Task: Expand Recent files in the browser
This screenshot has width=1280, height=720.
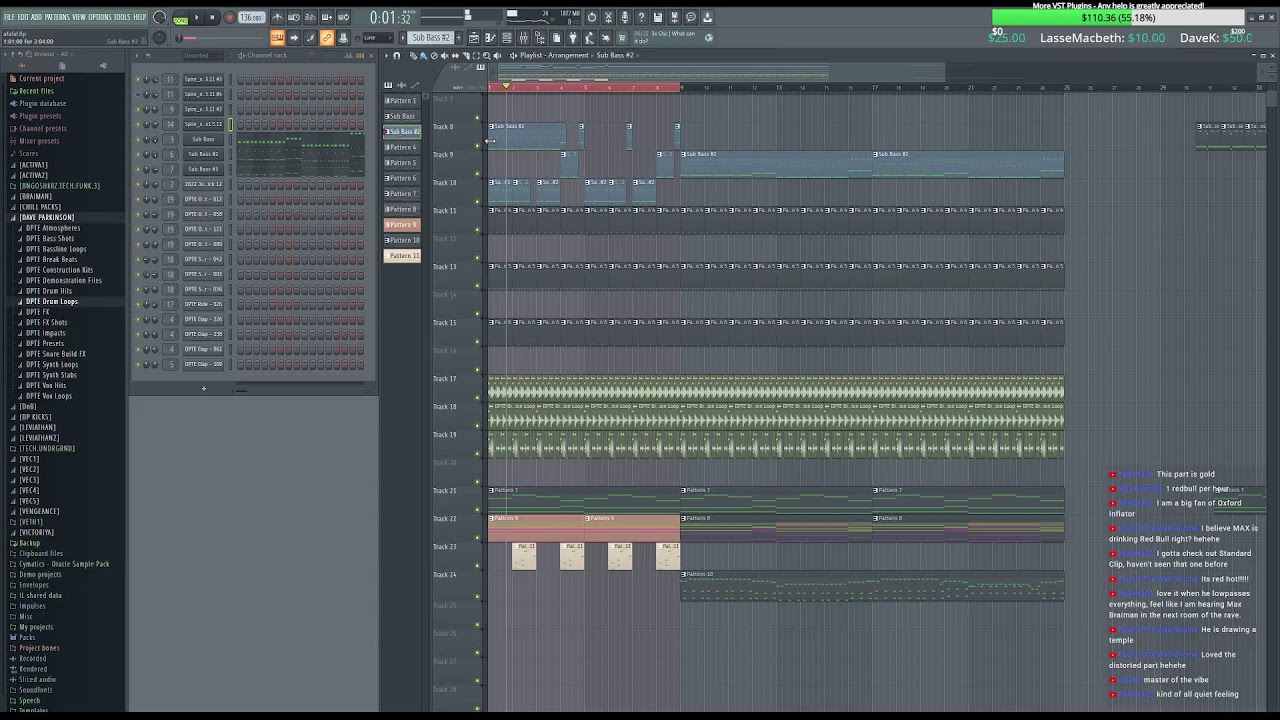Action: pyautogui.click(x=36, y=91)
